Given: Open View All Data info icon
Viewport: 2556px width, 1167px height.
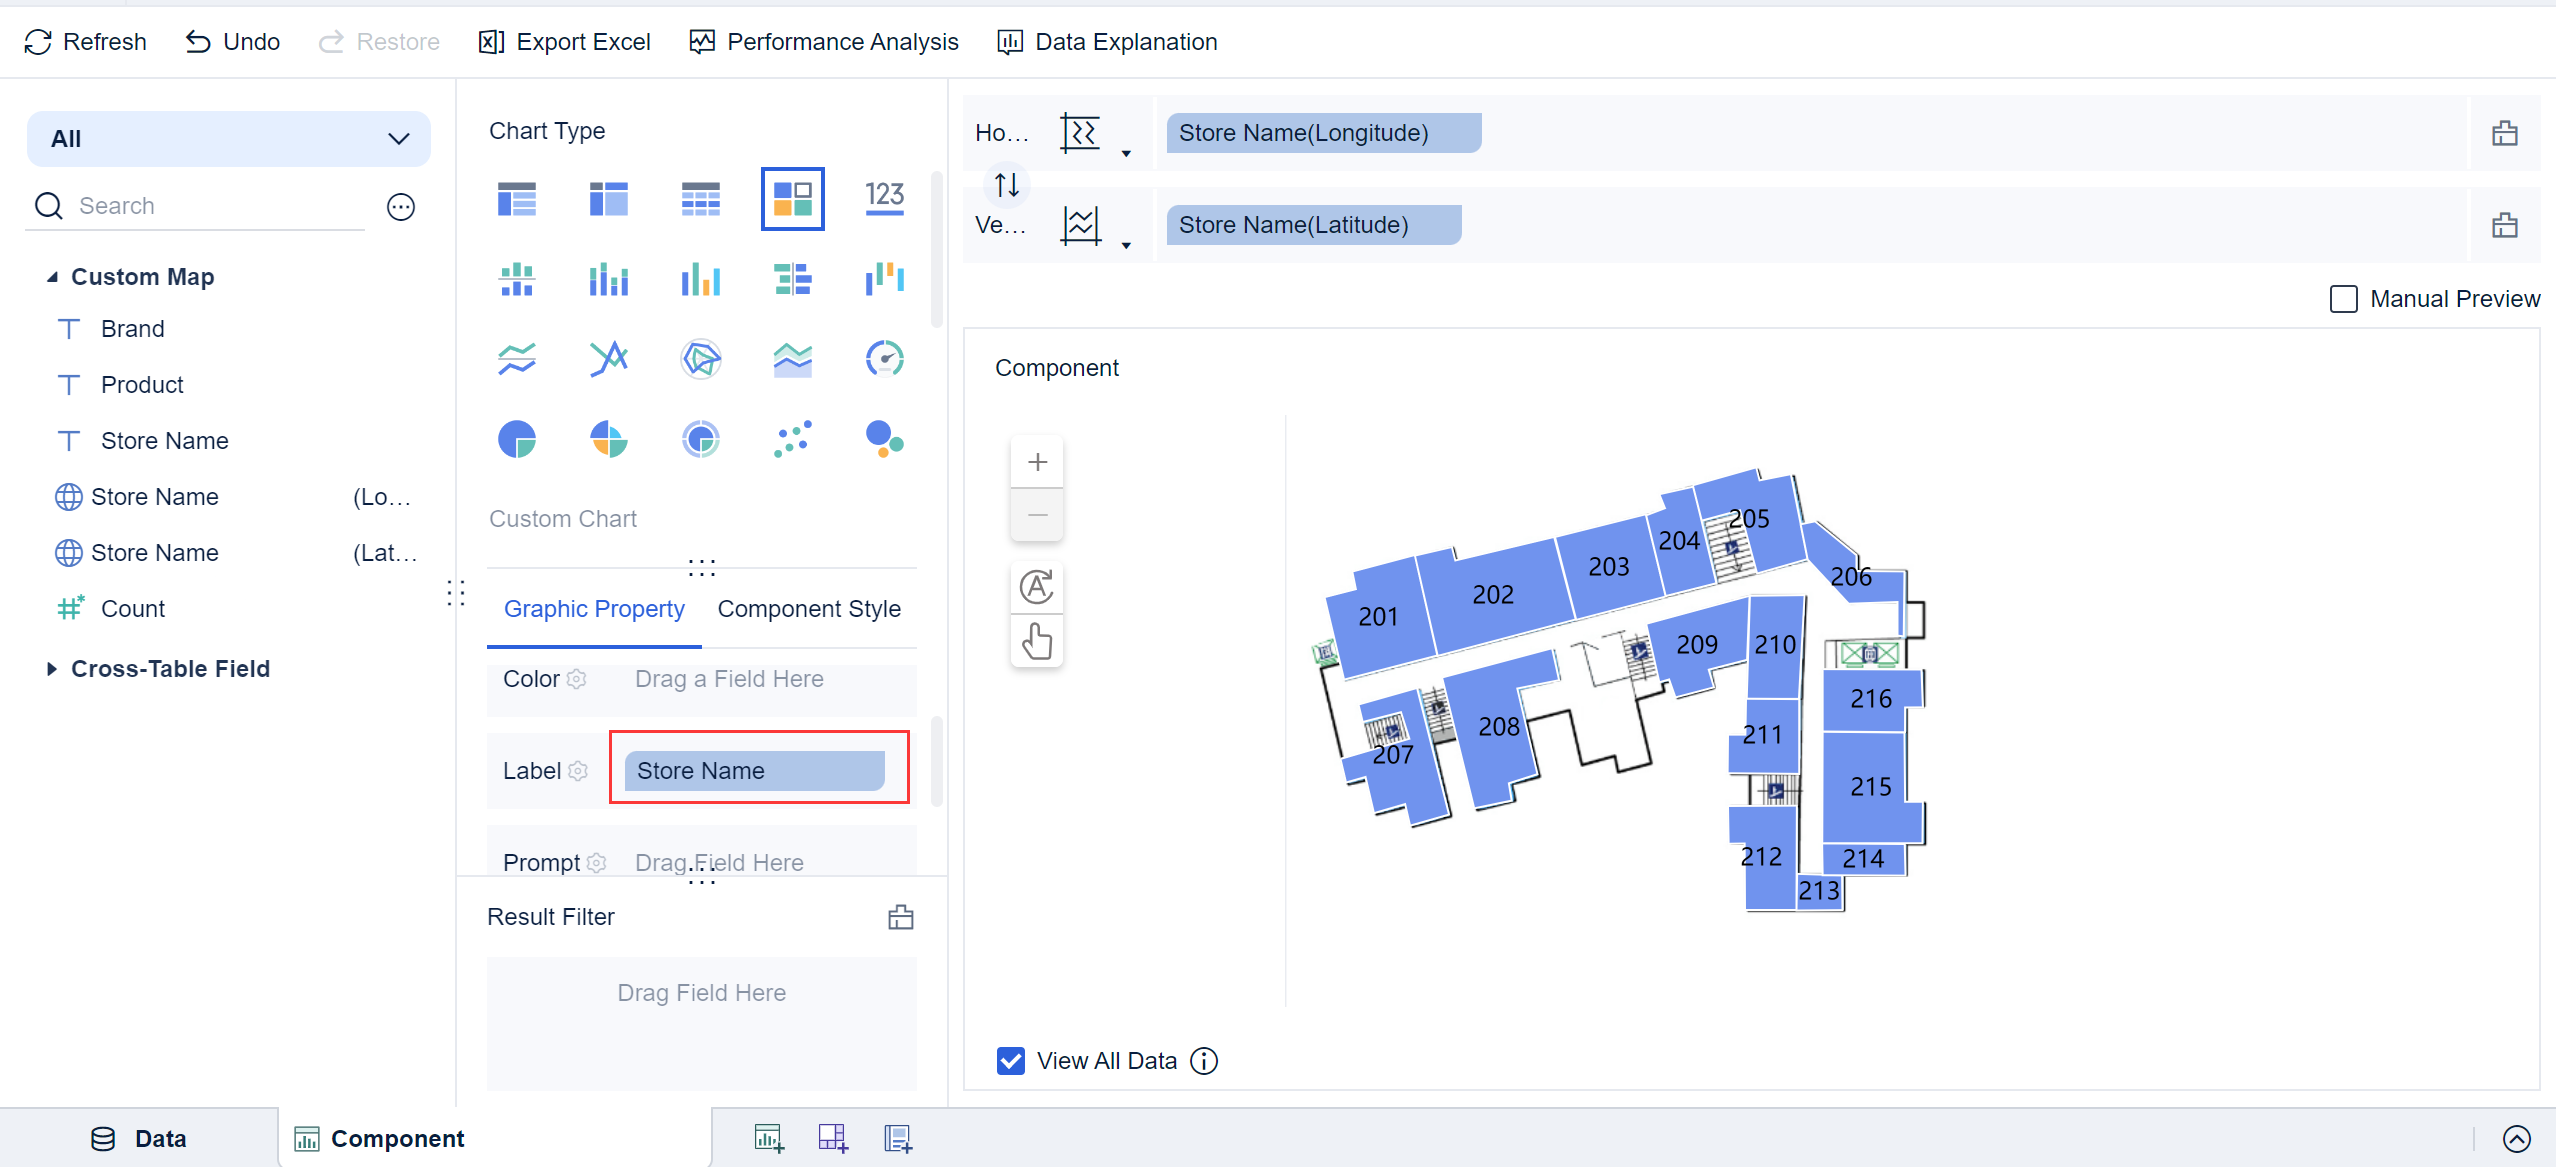Looking at the screenshot, I should 1204,1061.
